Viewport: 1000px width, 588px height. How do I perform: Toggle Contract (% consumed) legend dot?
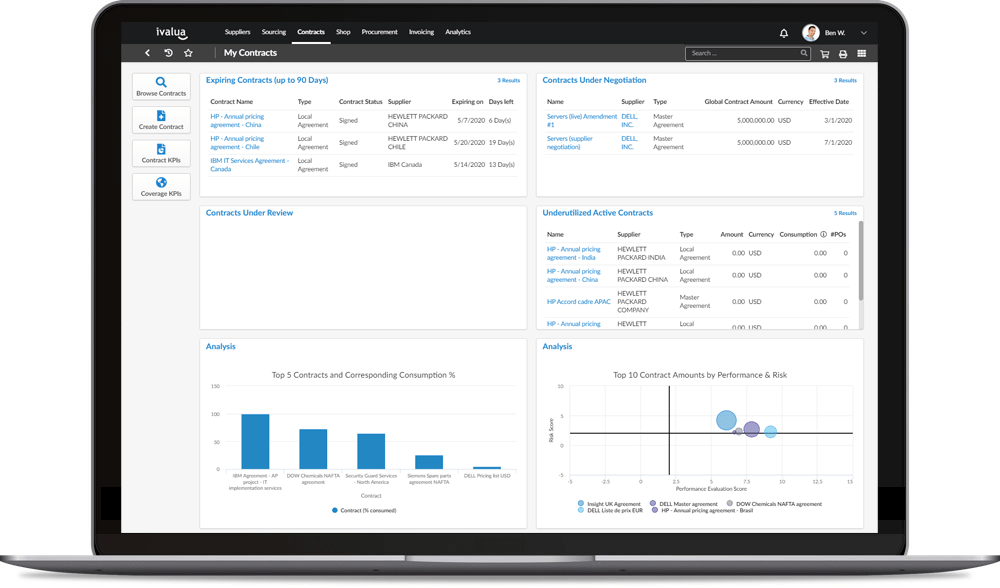[x=335, y=510]
